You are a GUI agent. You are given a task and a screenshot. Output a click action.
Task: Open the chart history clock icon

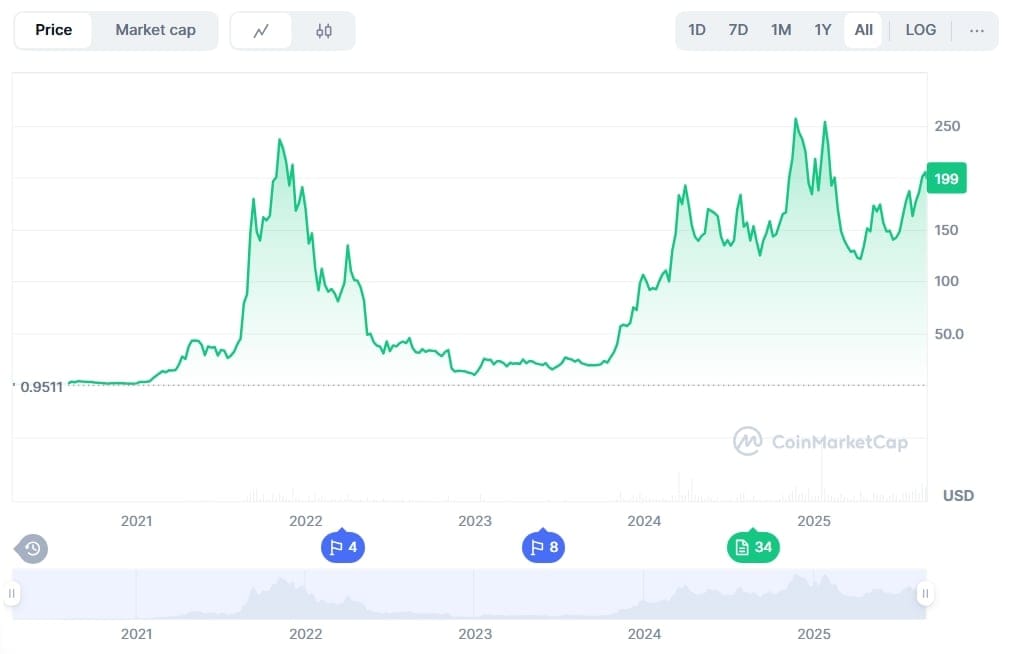point(30,548)
